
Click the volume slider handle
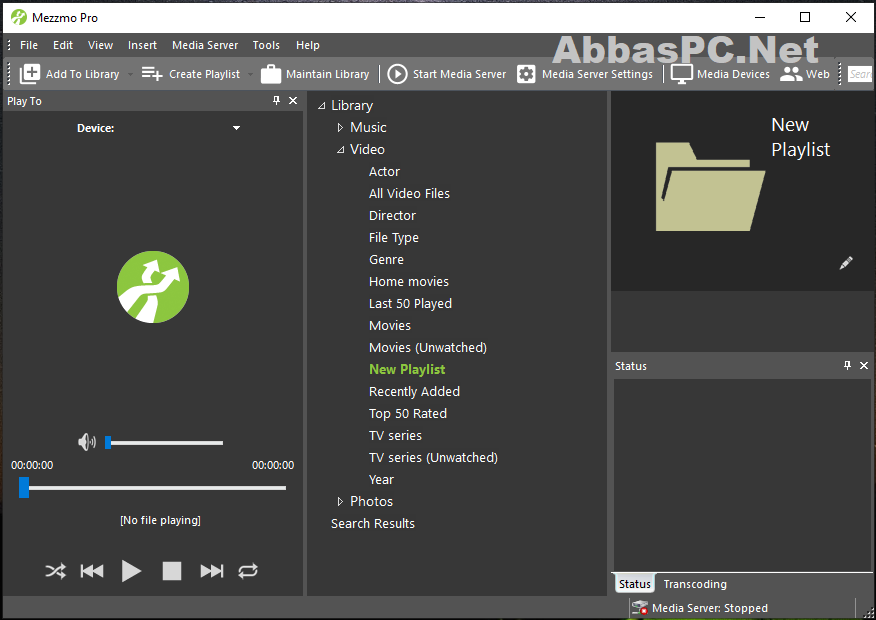[108, 442]
